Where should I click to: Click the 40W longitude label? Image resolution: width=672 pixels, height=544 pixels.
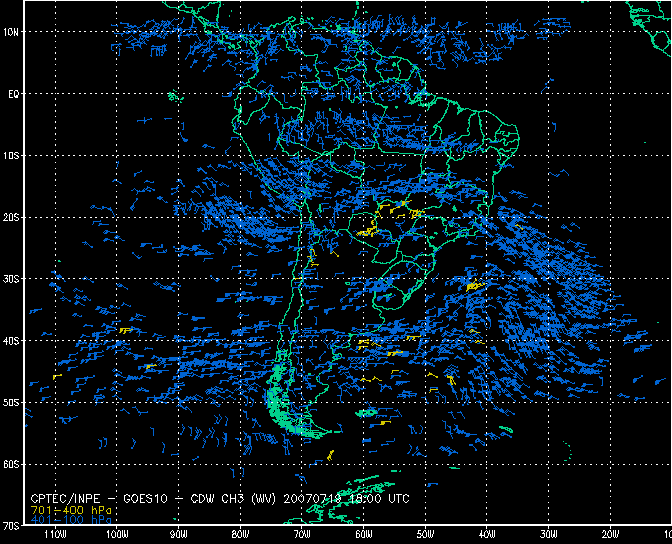point(487,534)
